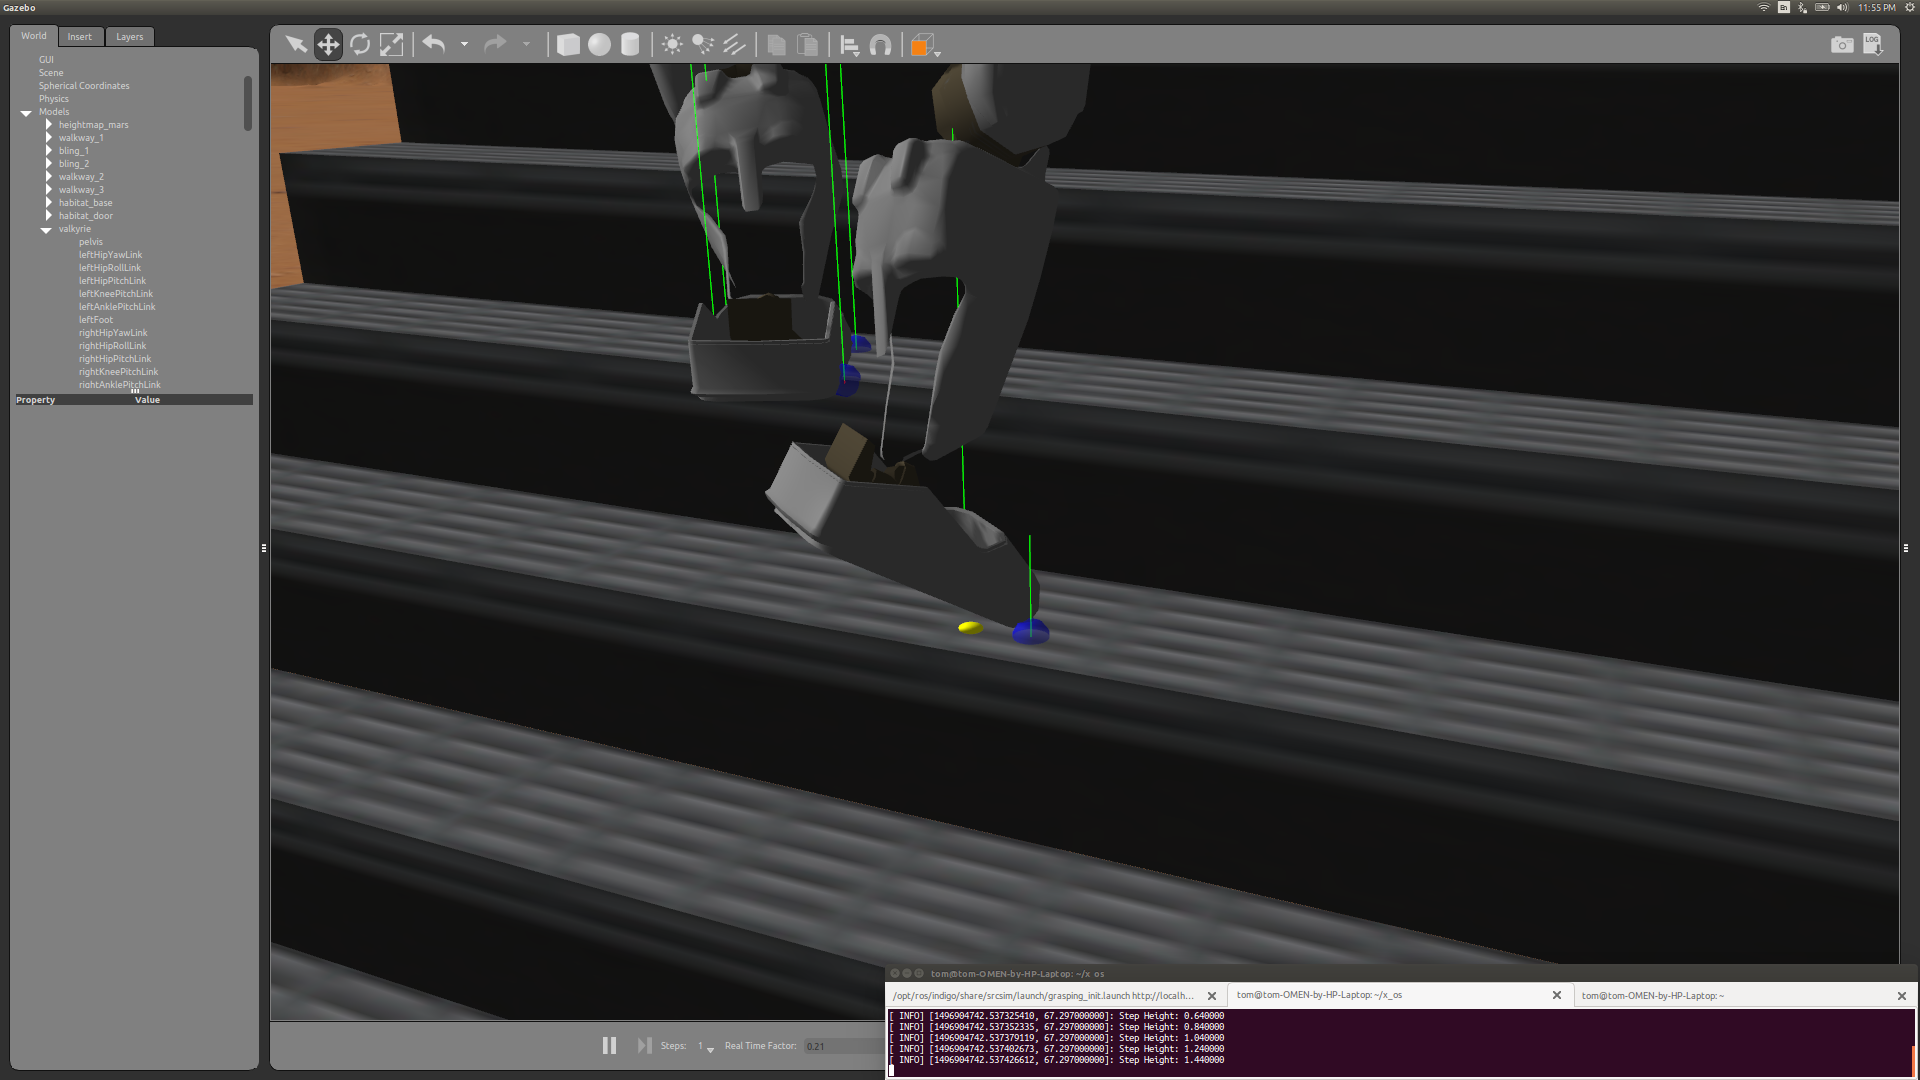Collapse the valkyrie model tree
This screenshot has width=1920, height=1080.
45,229
